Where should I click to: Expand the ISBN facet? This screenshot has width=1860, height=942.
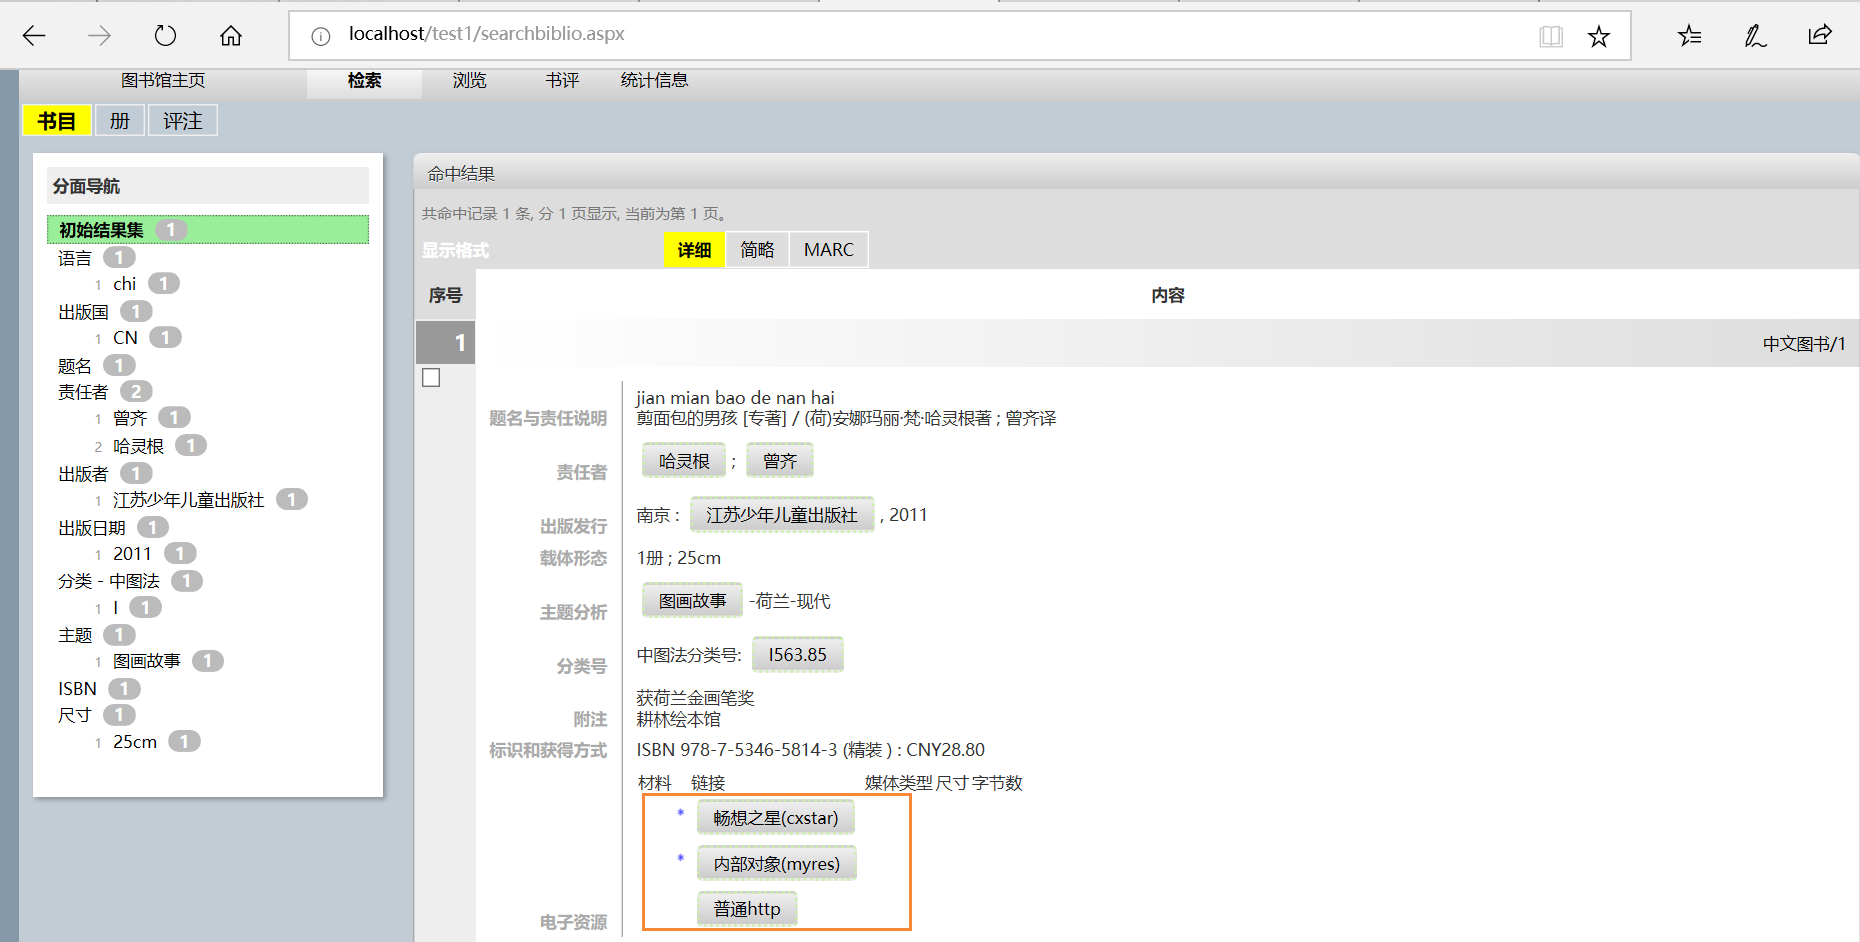pyautogui.click(x=76, y=688)
